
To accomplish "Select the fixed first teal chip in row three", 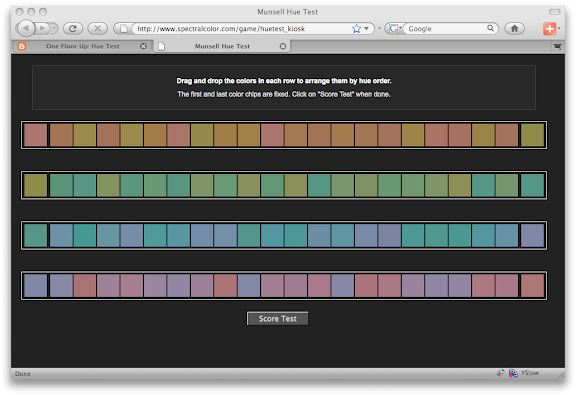I will [x=36, y=236].
